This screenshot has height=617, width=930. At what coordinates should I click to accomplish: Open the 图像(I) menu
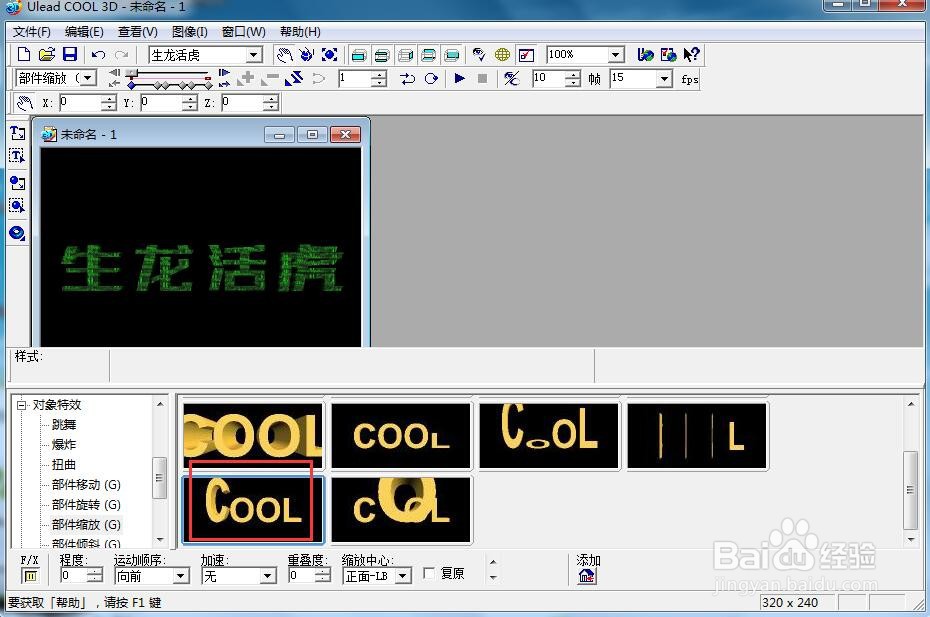(190, 32)
